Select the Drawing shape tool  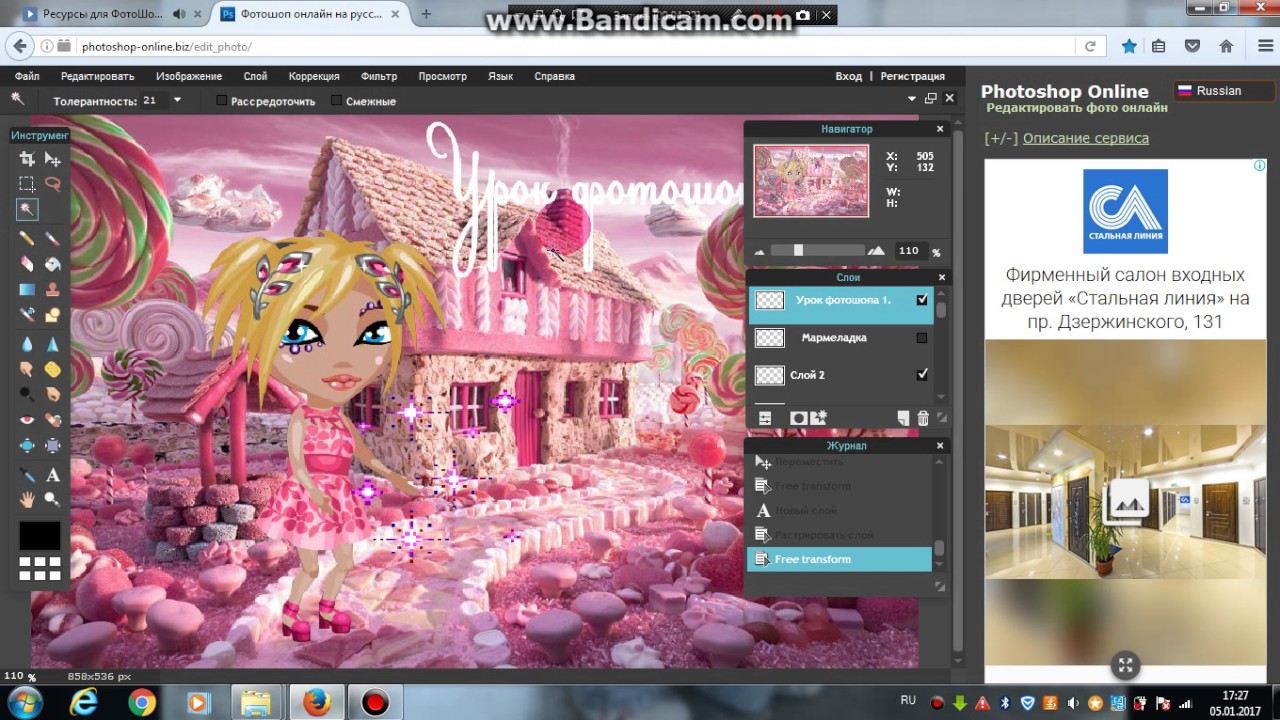point(53,316)
